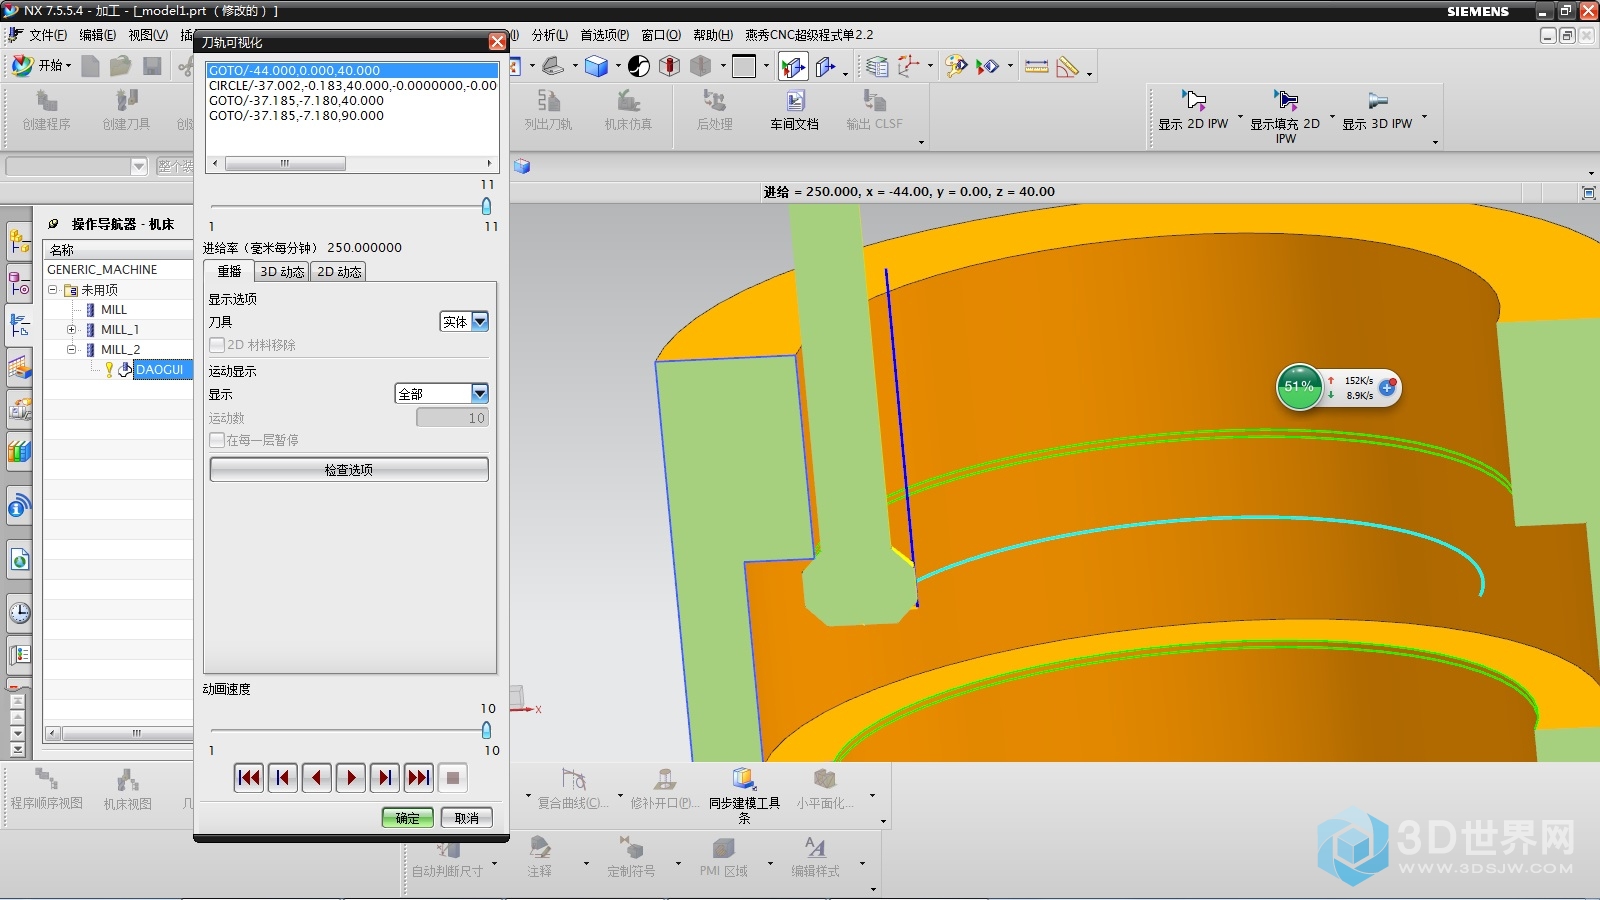Adjust the 动画速度 slider handle
The height and width of the screenshot is (900, 1600).
[x=487, y=730]
